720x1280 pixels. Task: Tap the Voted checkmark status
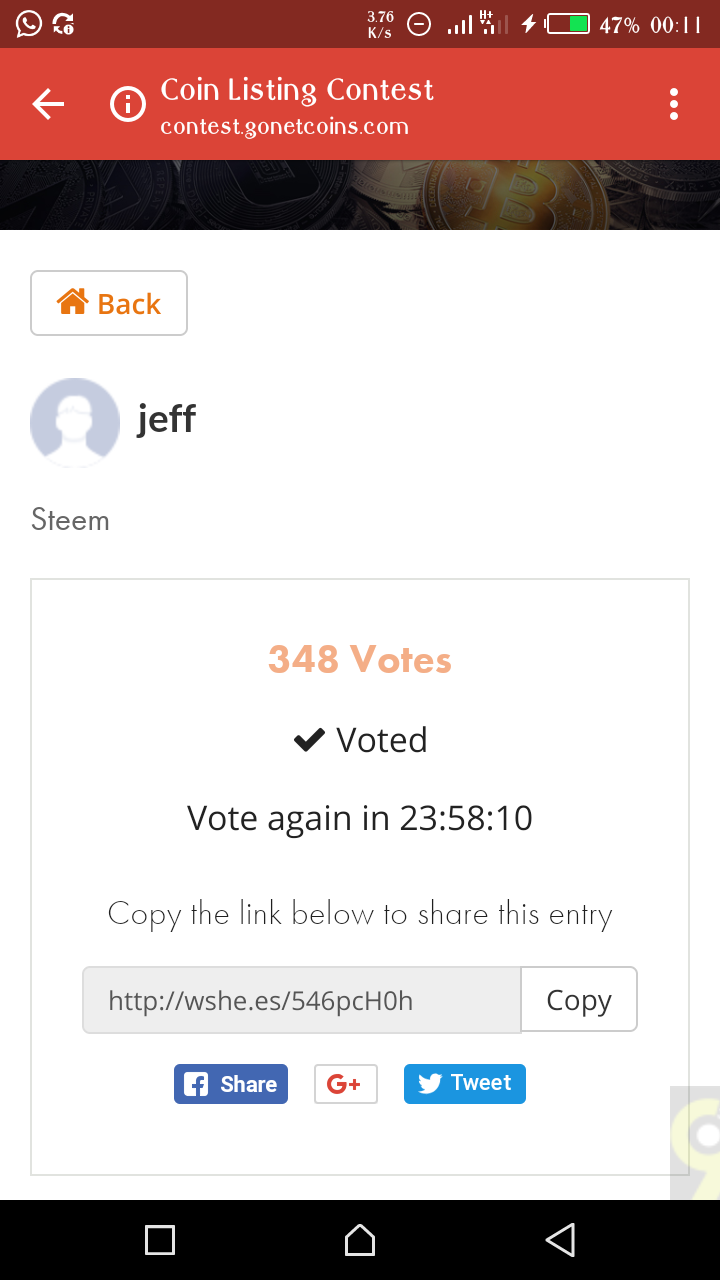point(360,740)
